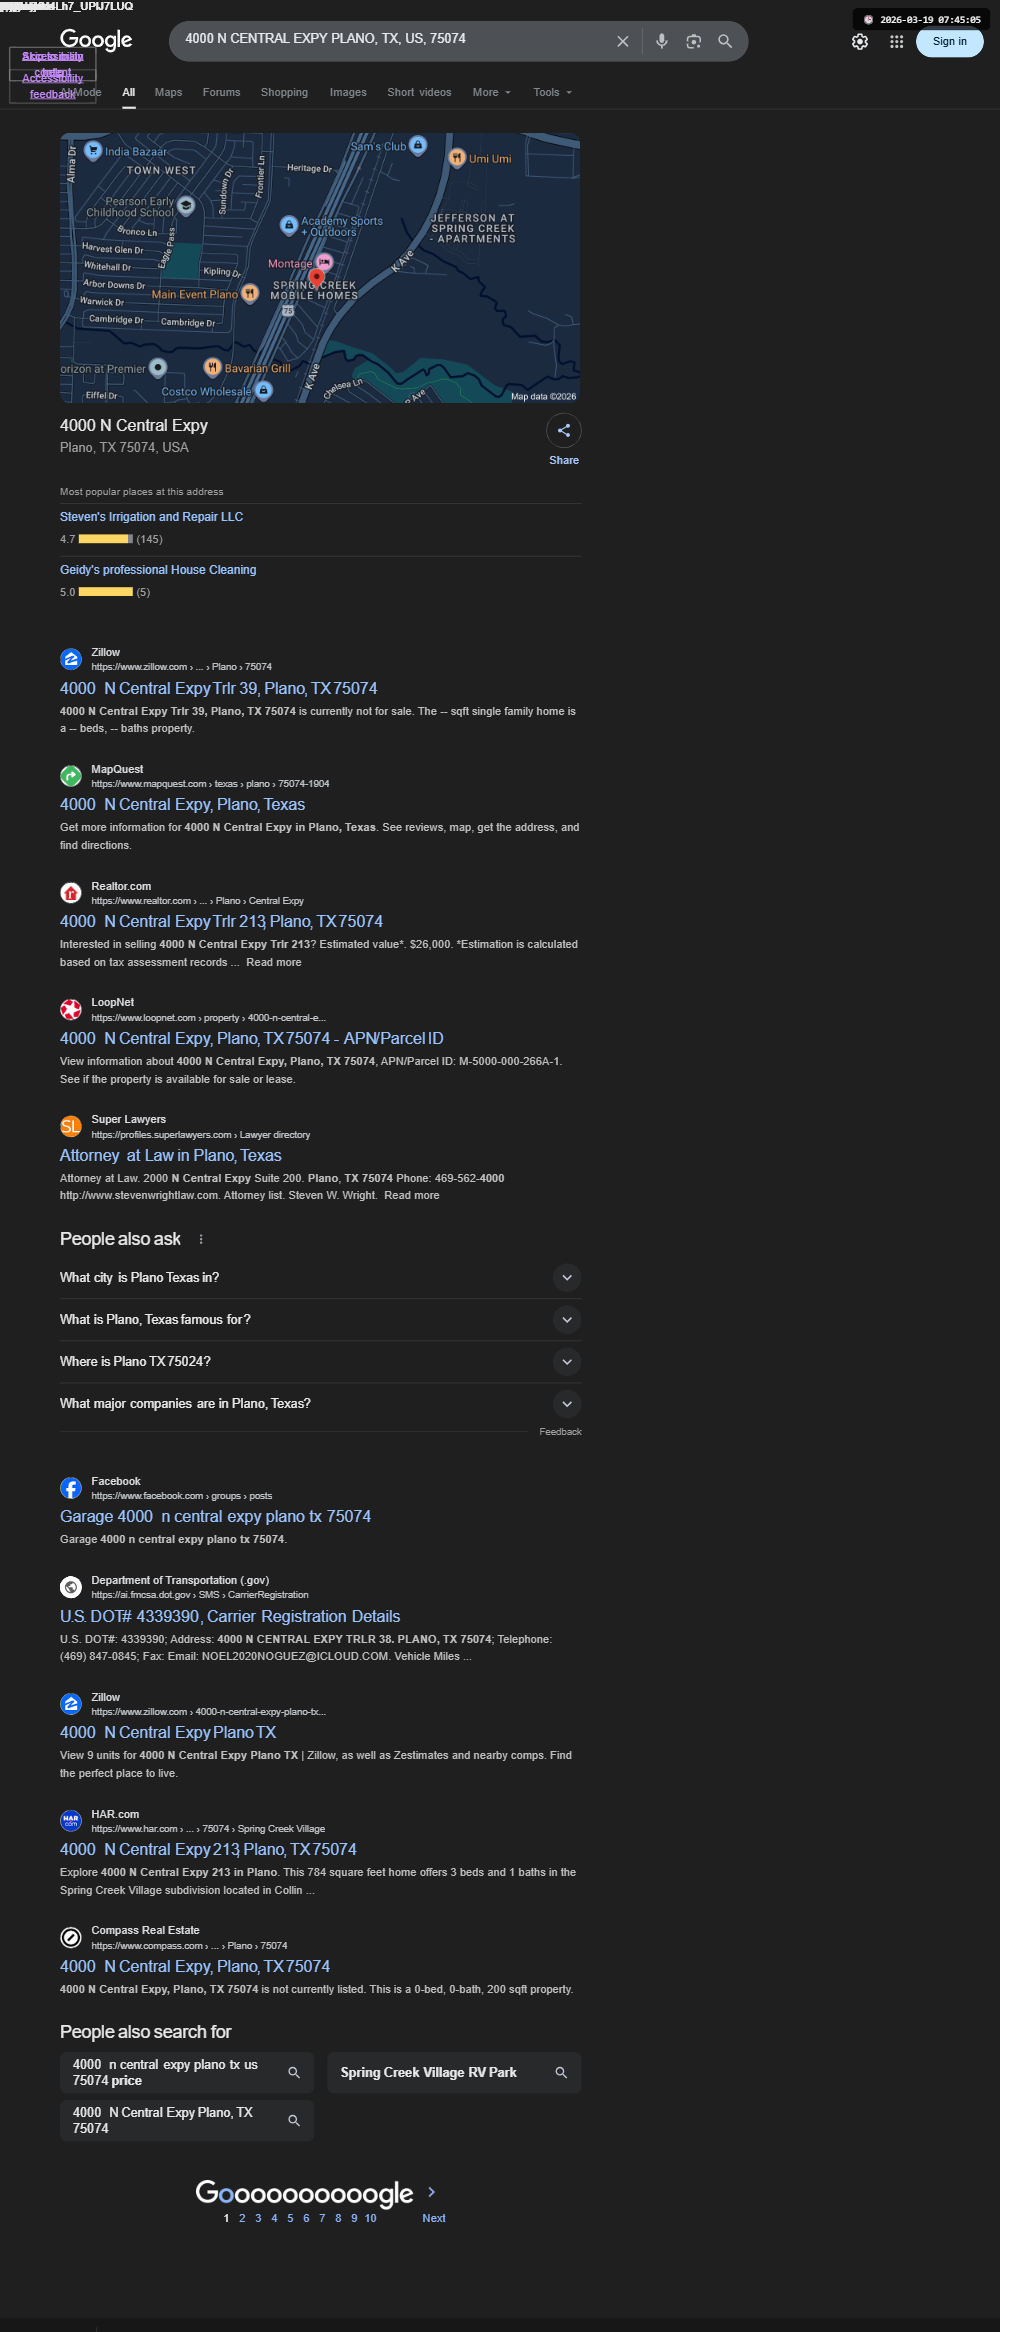Screen dimensions: 1012x2332
Task: Clear the search box with X icon
Action: (x=622, y=41)
